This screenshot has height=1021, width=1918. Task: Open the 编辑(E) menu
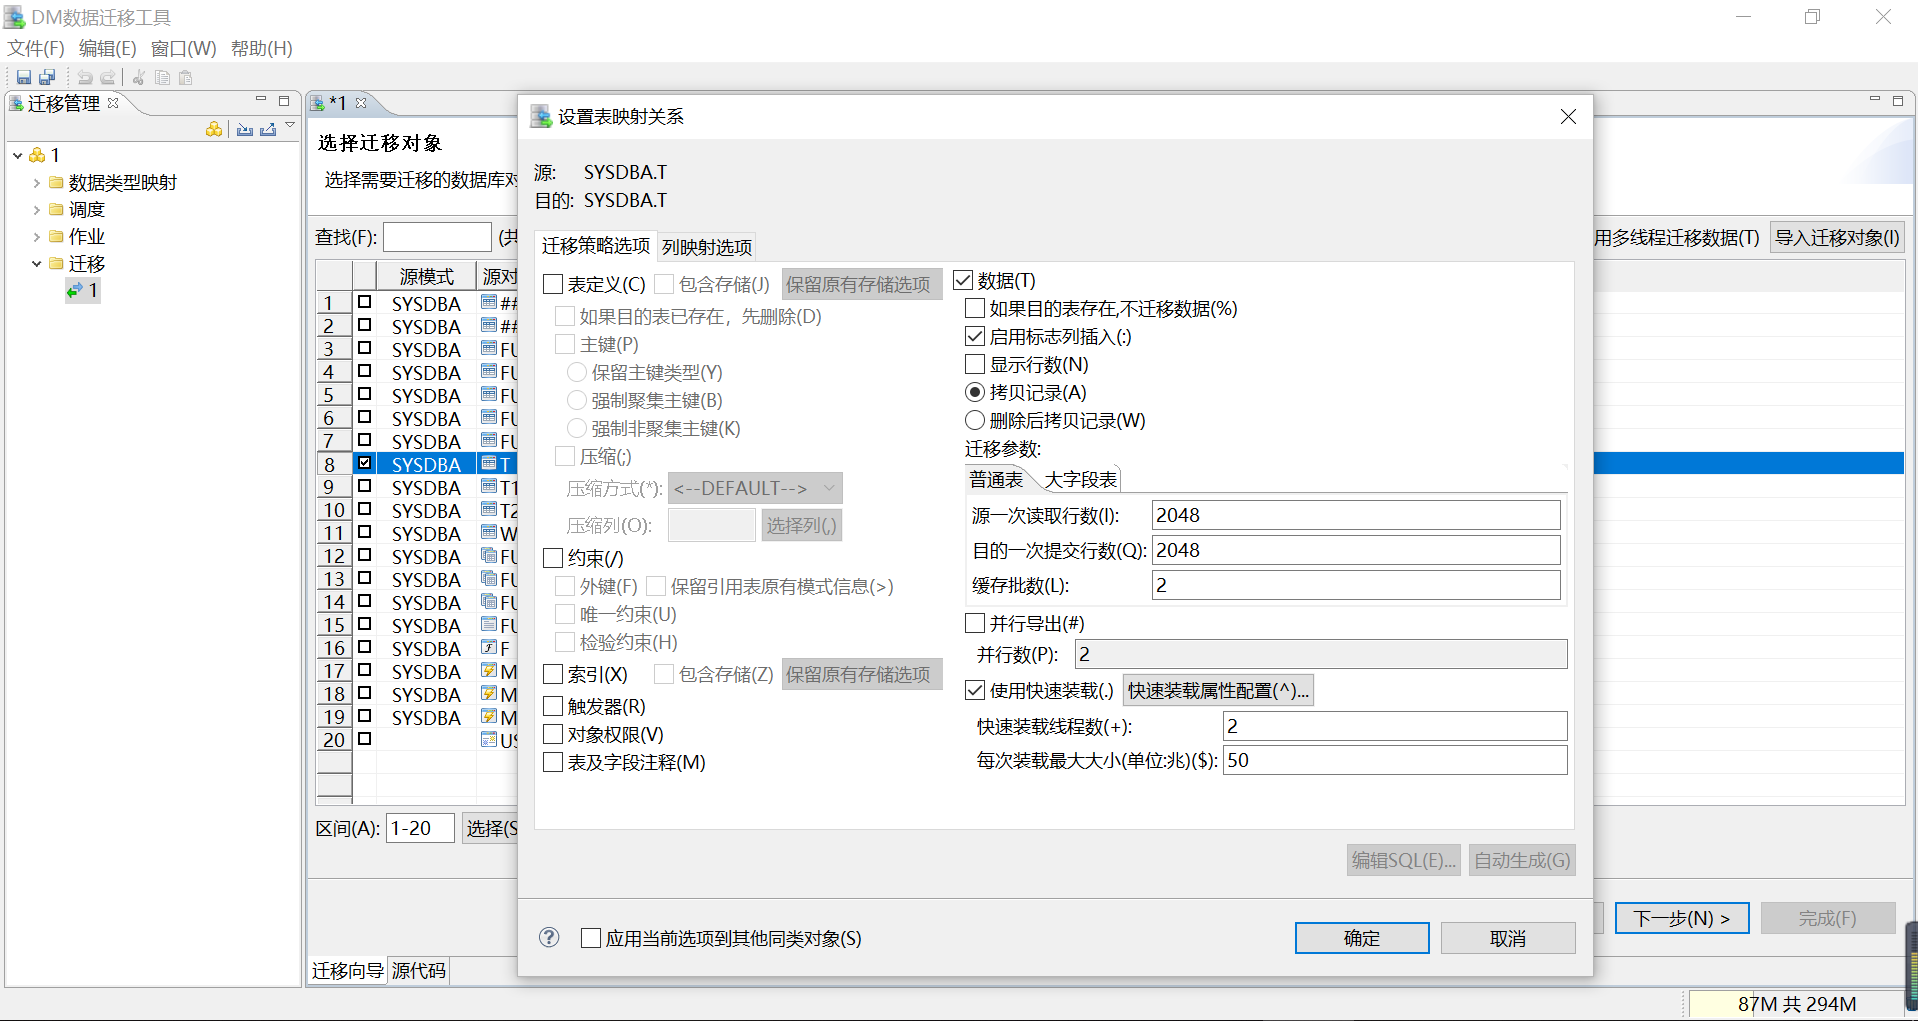pyautogui.click(x=107, y=48)
